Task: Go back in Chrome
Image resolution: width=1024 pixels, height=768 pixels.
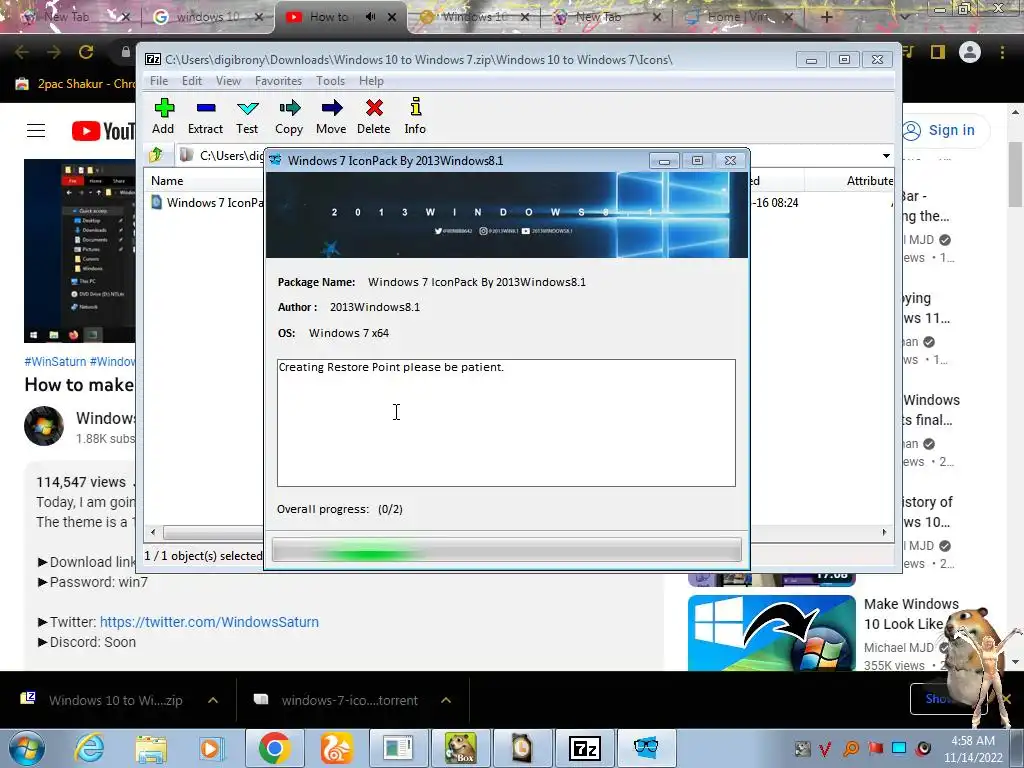Action: (x=22, y=52)
